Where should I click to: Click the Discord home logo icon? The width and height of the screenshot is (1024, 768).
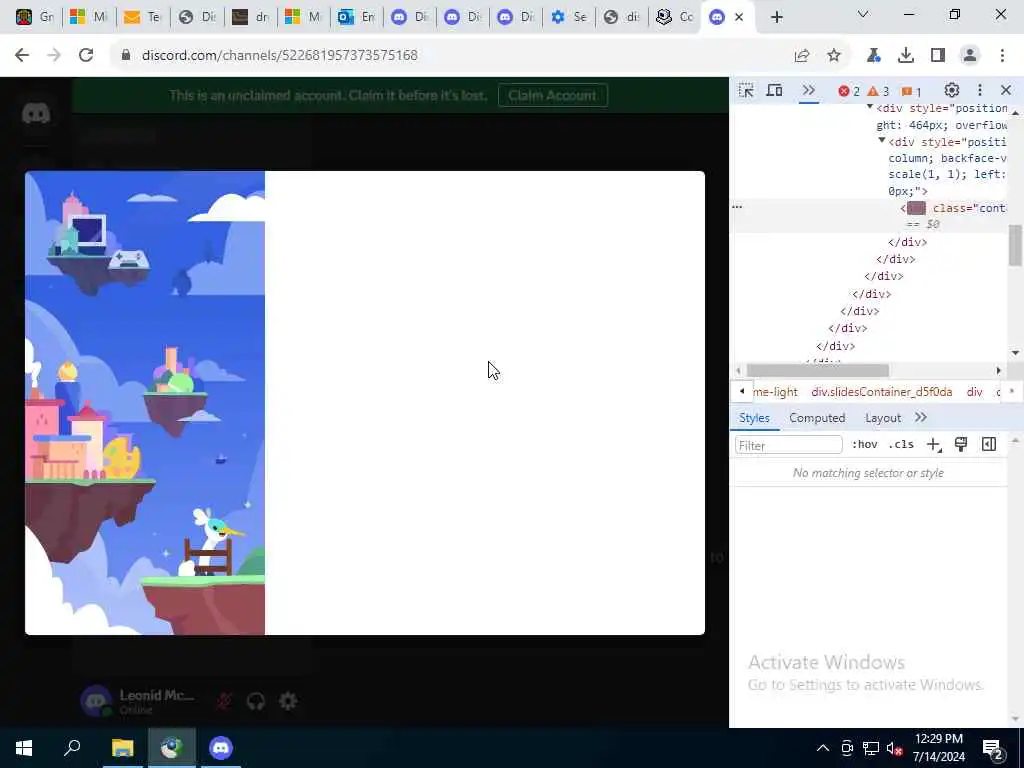coord(36,114)
